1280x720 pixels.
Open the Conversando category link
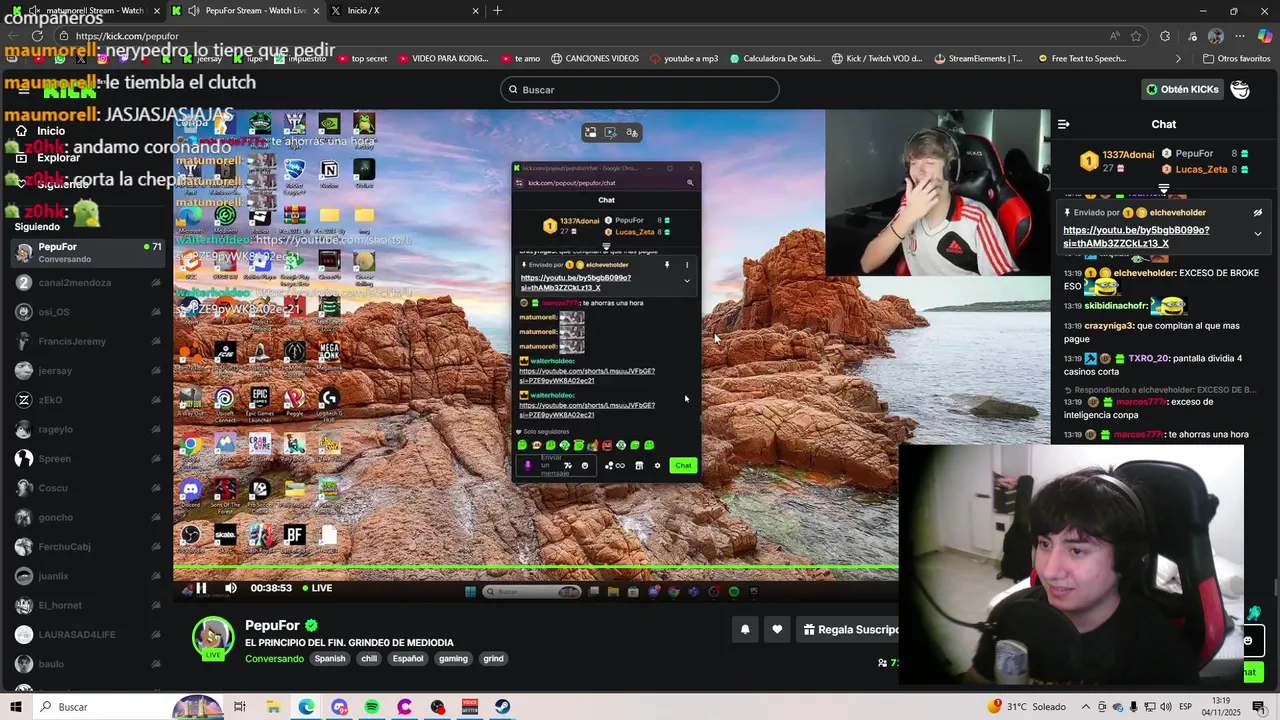274,659
